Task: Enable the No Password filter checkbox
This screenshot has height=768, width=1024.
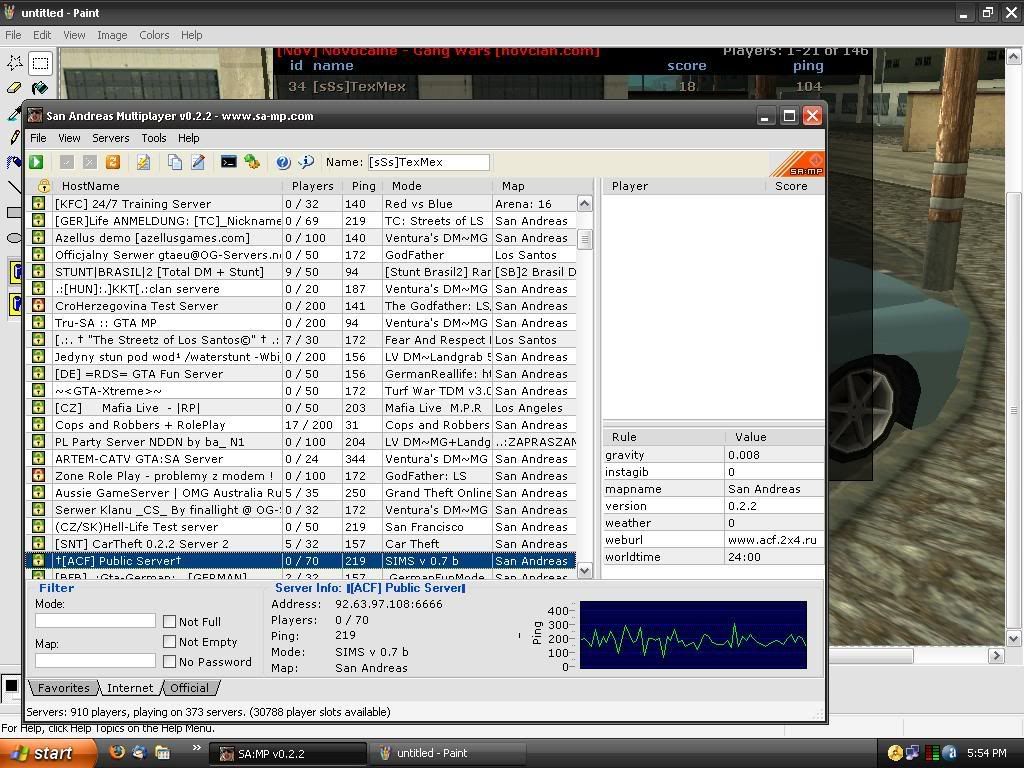Action: [x=169, y=662]
